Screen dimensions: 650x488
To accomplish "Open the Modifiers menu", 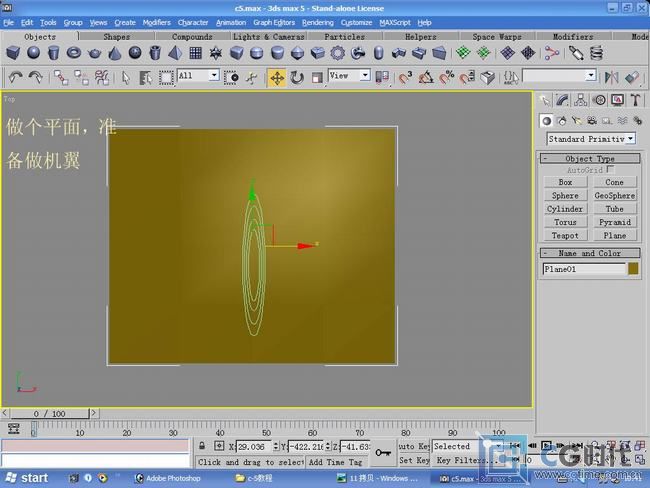I will coord(156,22).
